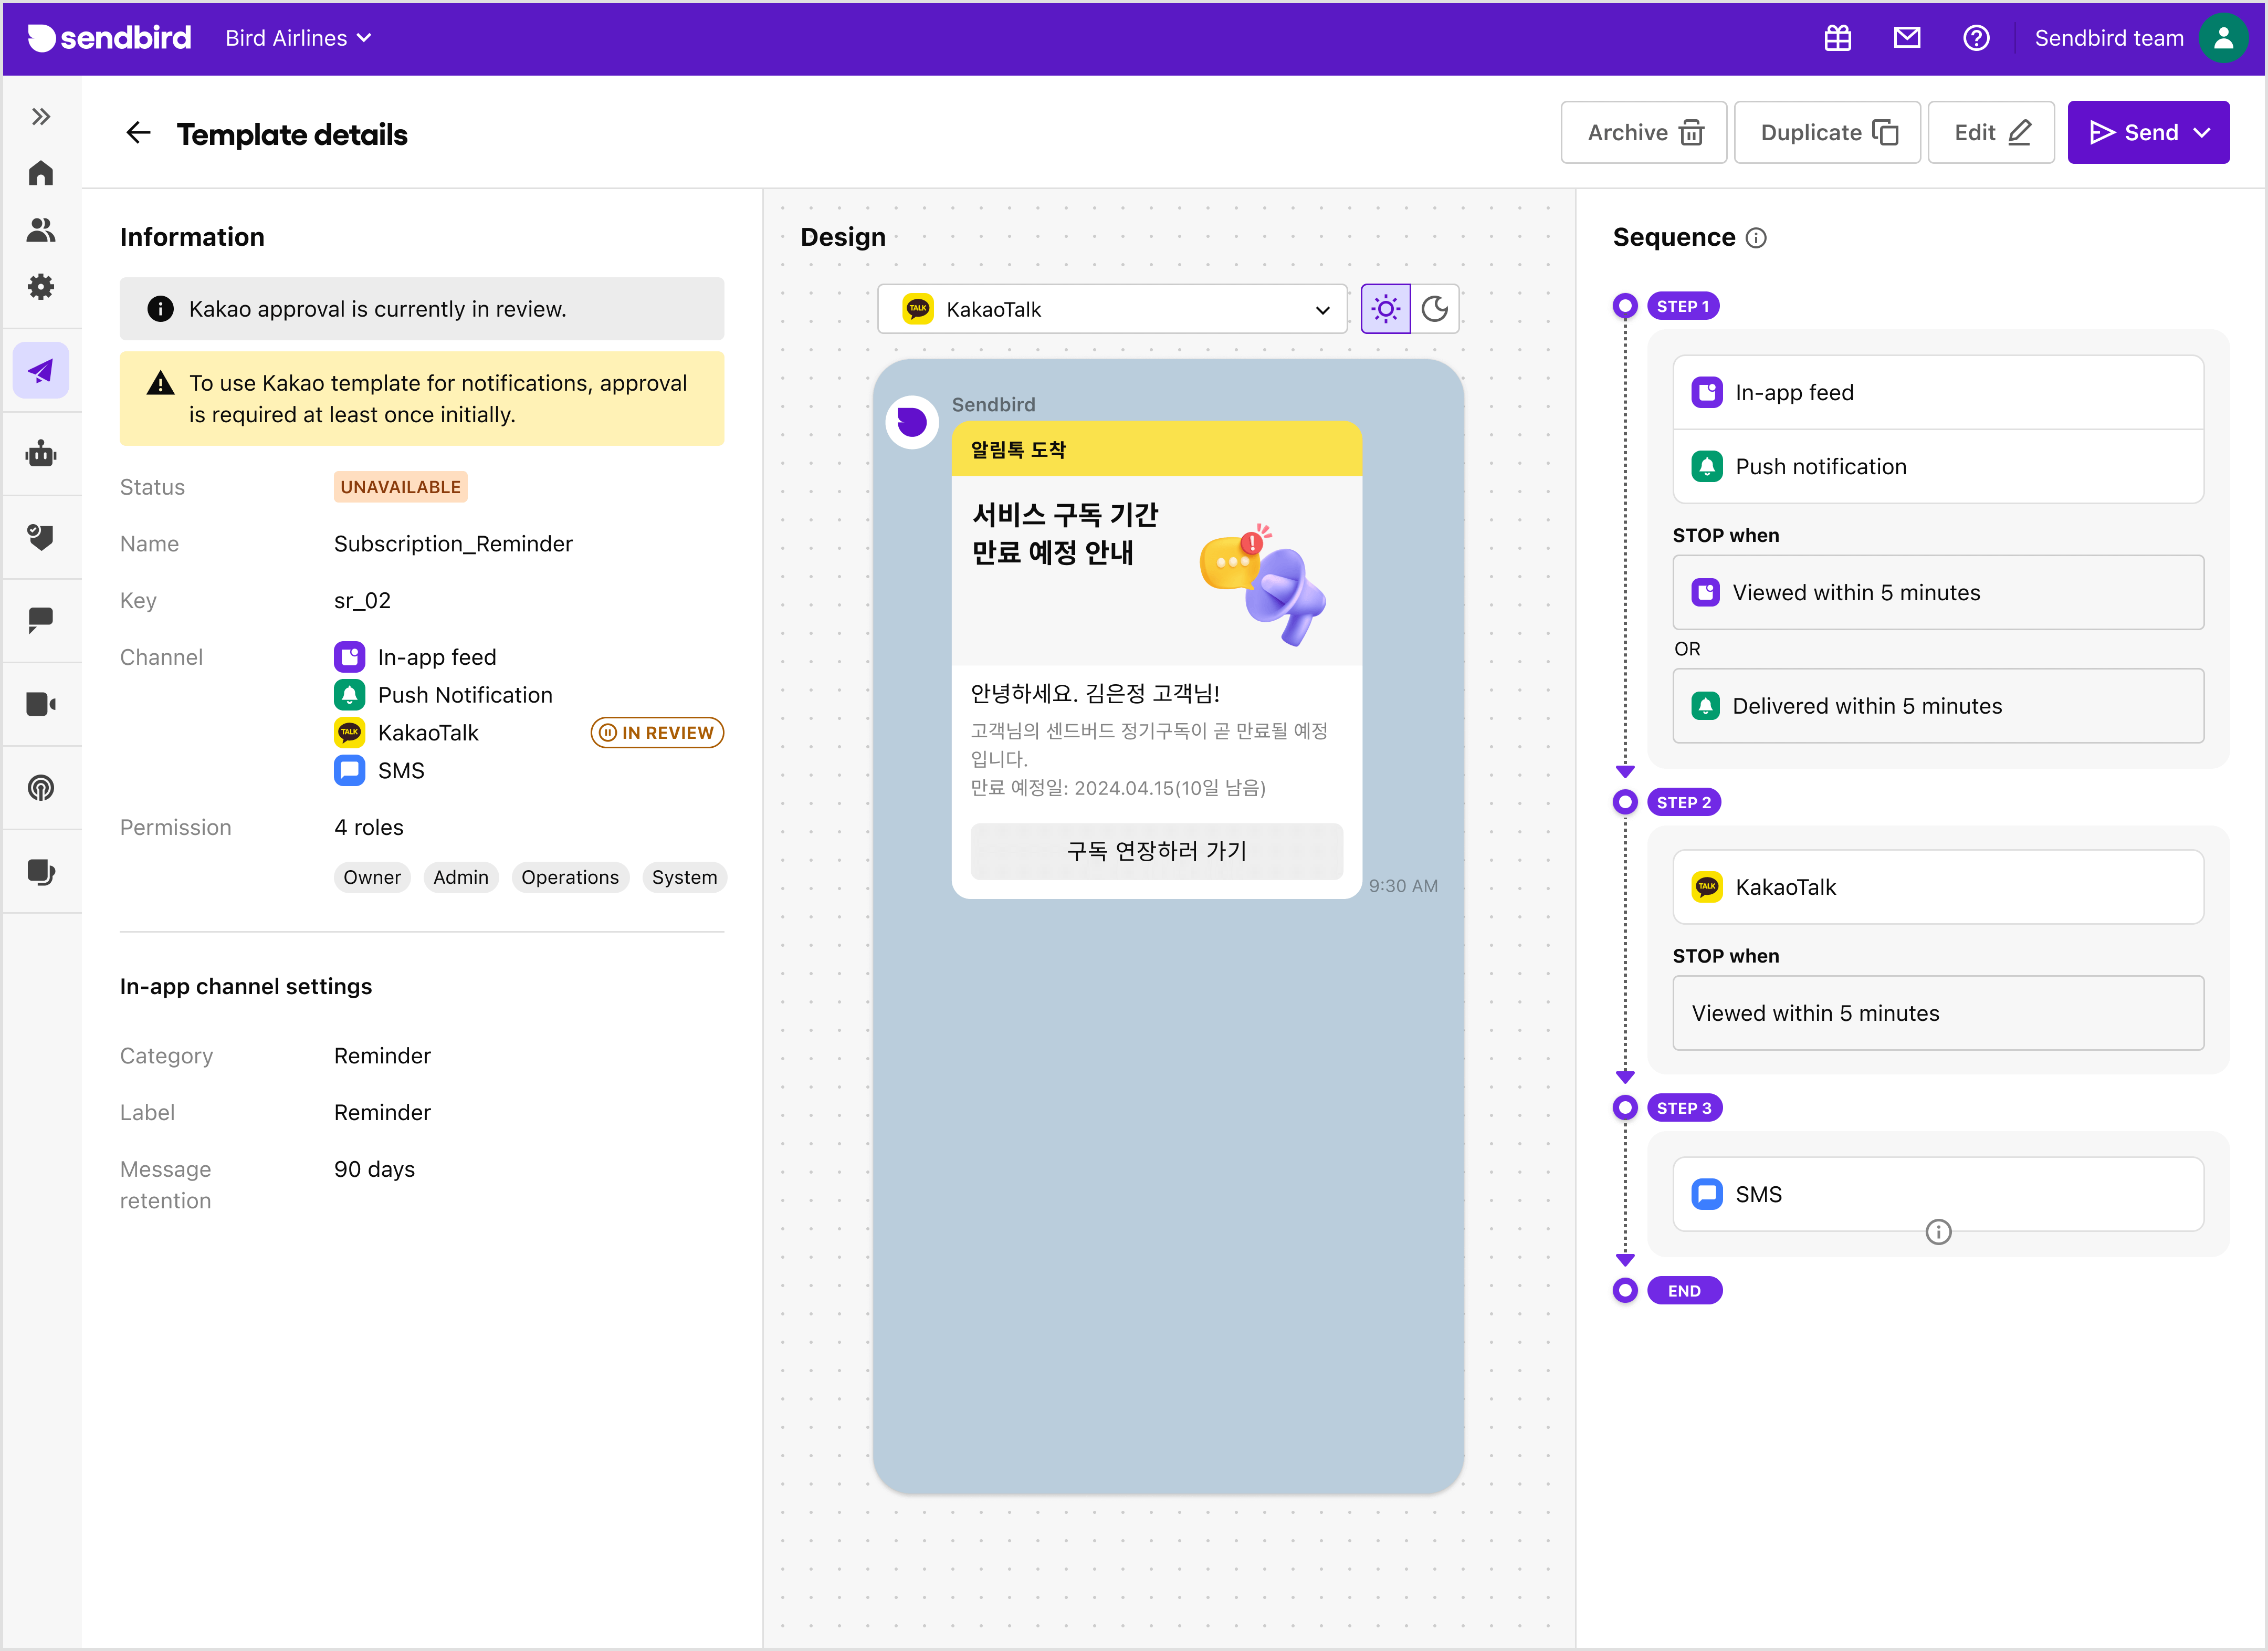This screenshot has width=2268, height=1651.
Task: Click the System role chip
Action: pos(684,877)
